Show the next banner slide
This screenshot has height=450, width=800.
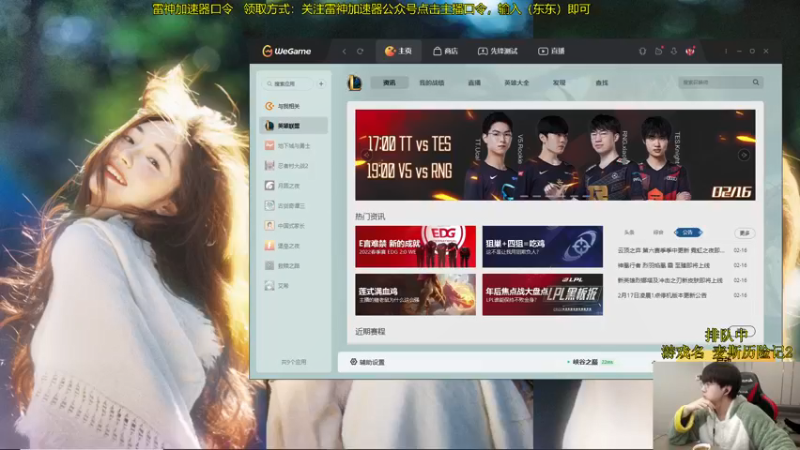744,155
